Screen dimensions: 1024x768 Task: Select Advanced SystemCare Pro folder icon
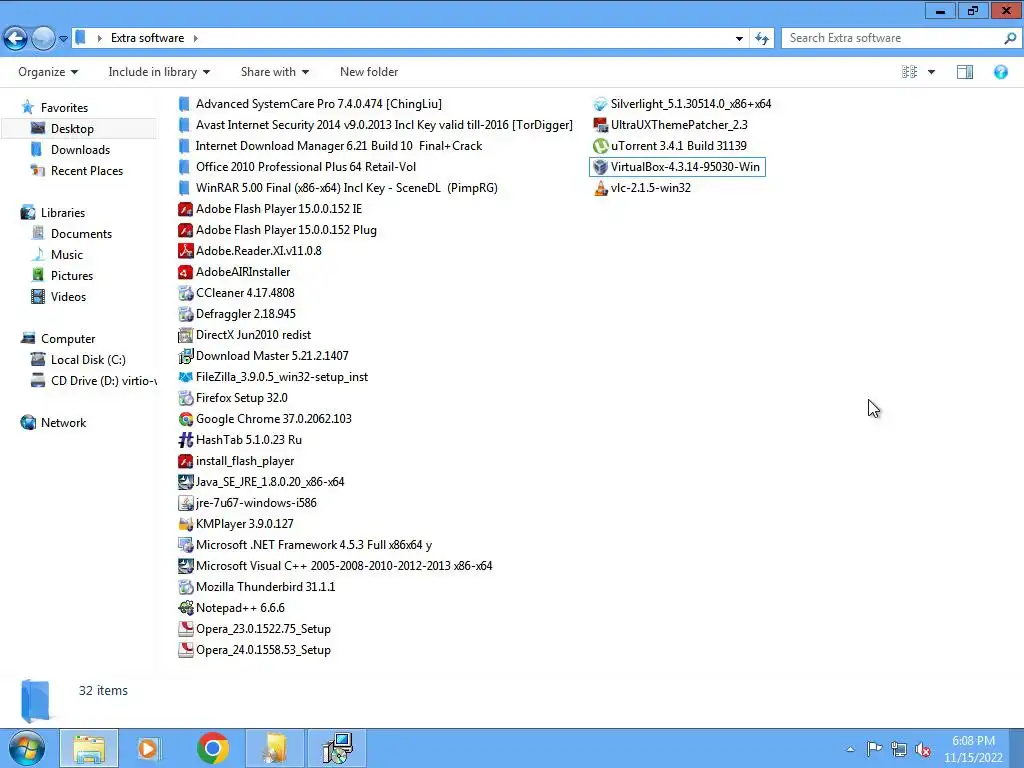185,104
